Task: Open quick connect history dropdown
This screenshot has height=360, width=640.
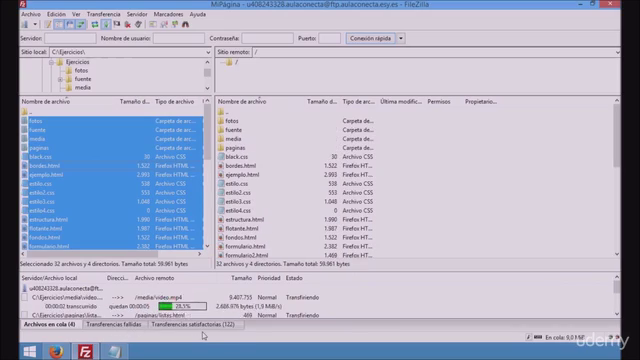Action: [x=401, y=38]
